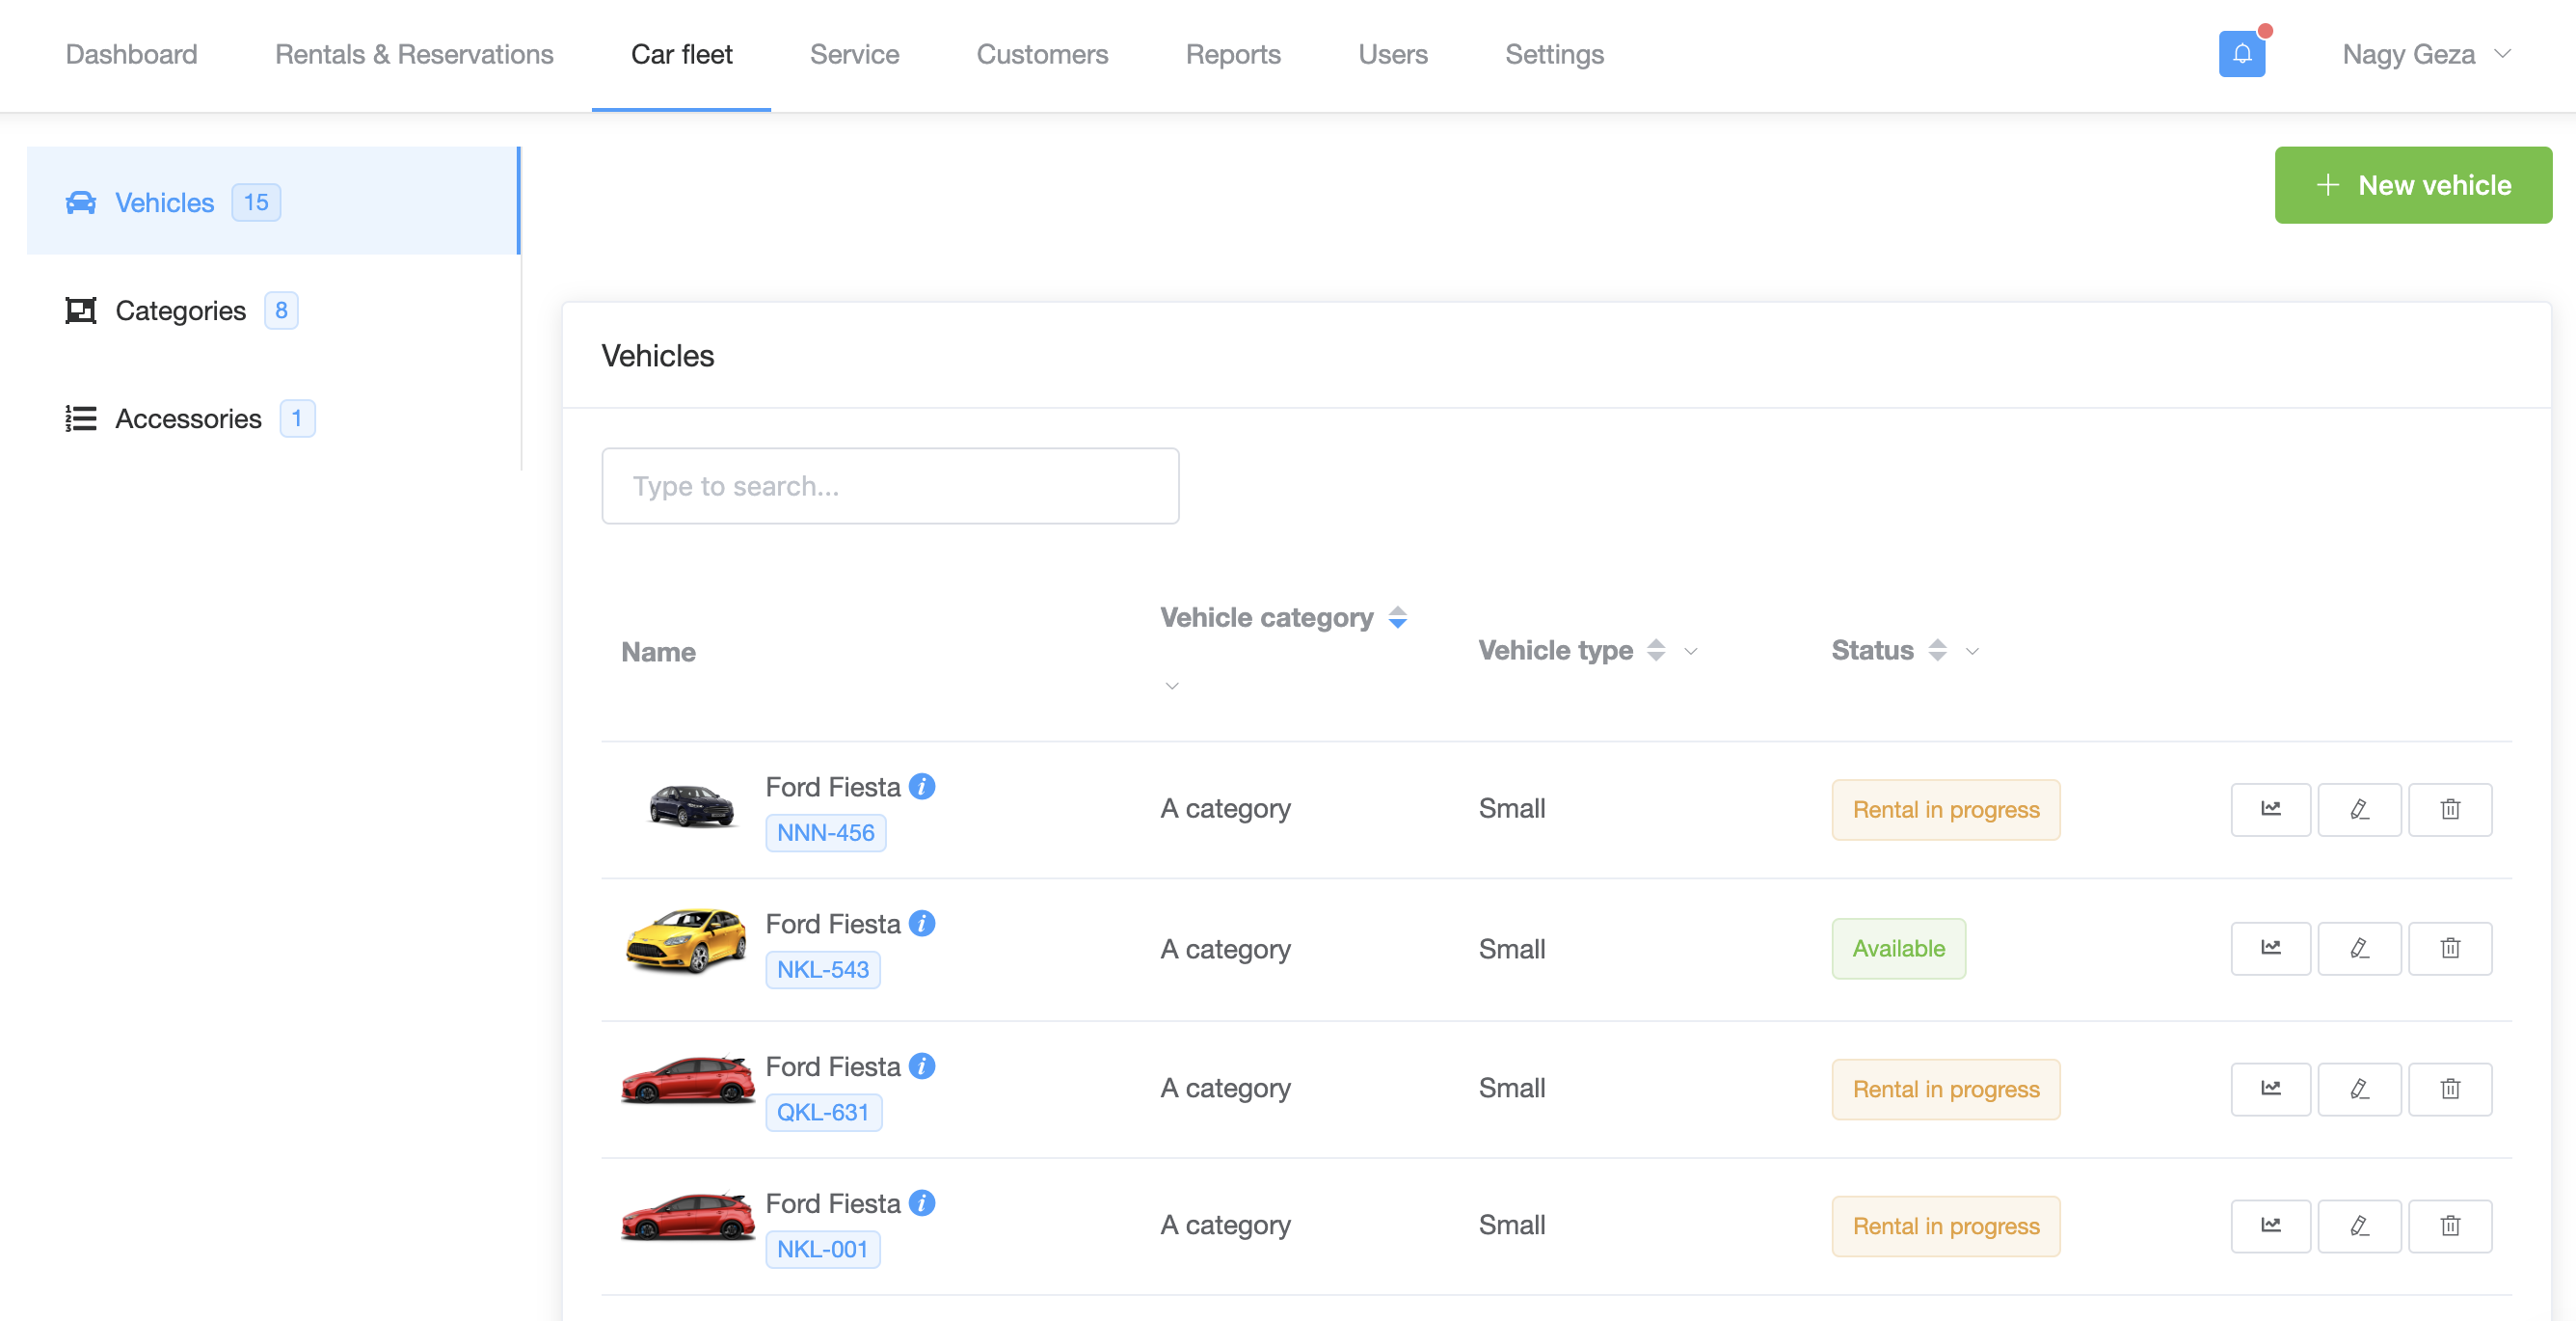Open statistics chart for Ford Fiesta NKL-001
Image resolution: width=2576 pixels, height=1321 pixels.
point(2270,1225)
